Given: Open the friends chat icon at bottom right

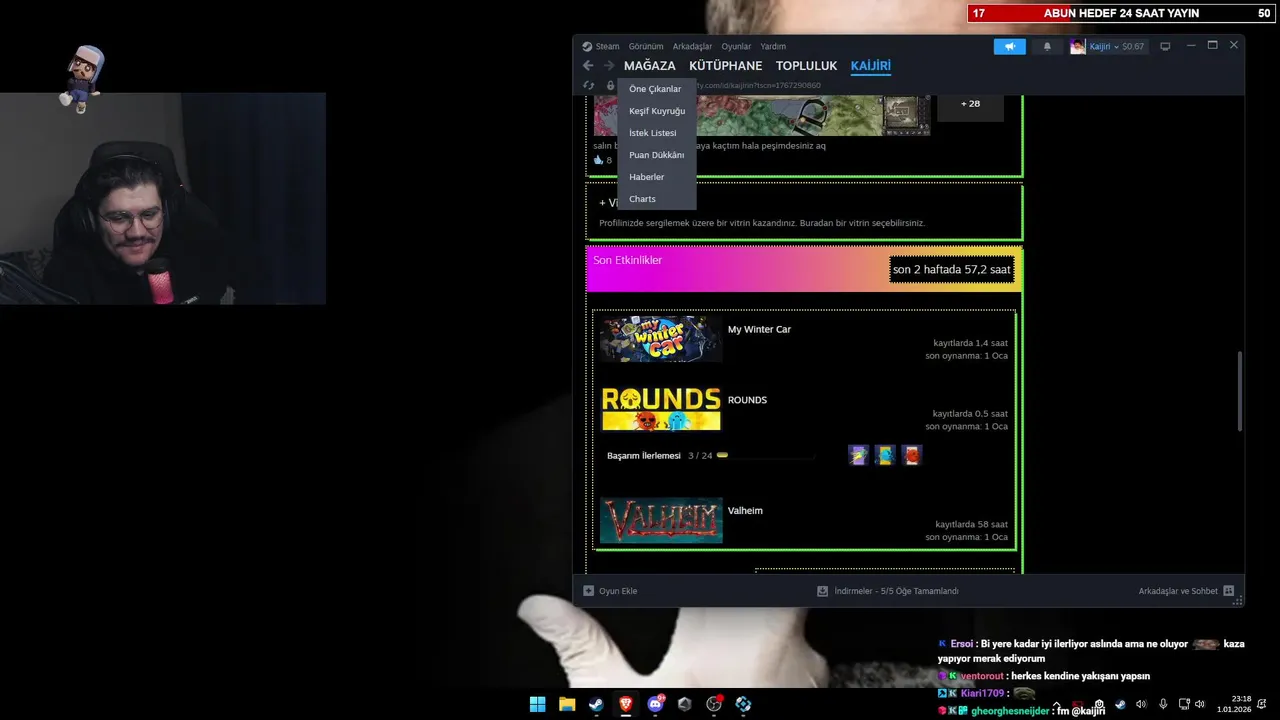Looking at the screenshot, I should point(1229,591).
